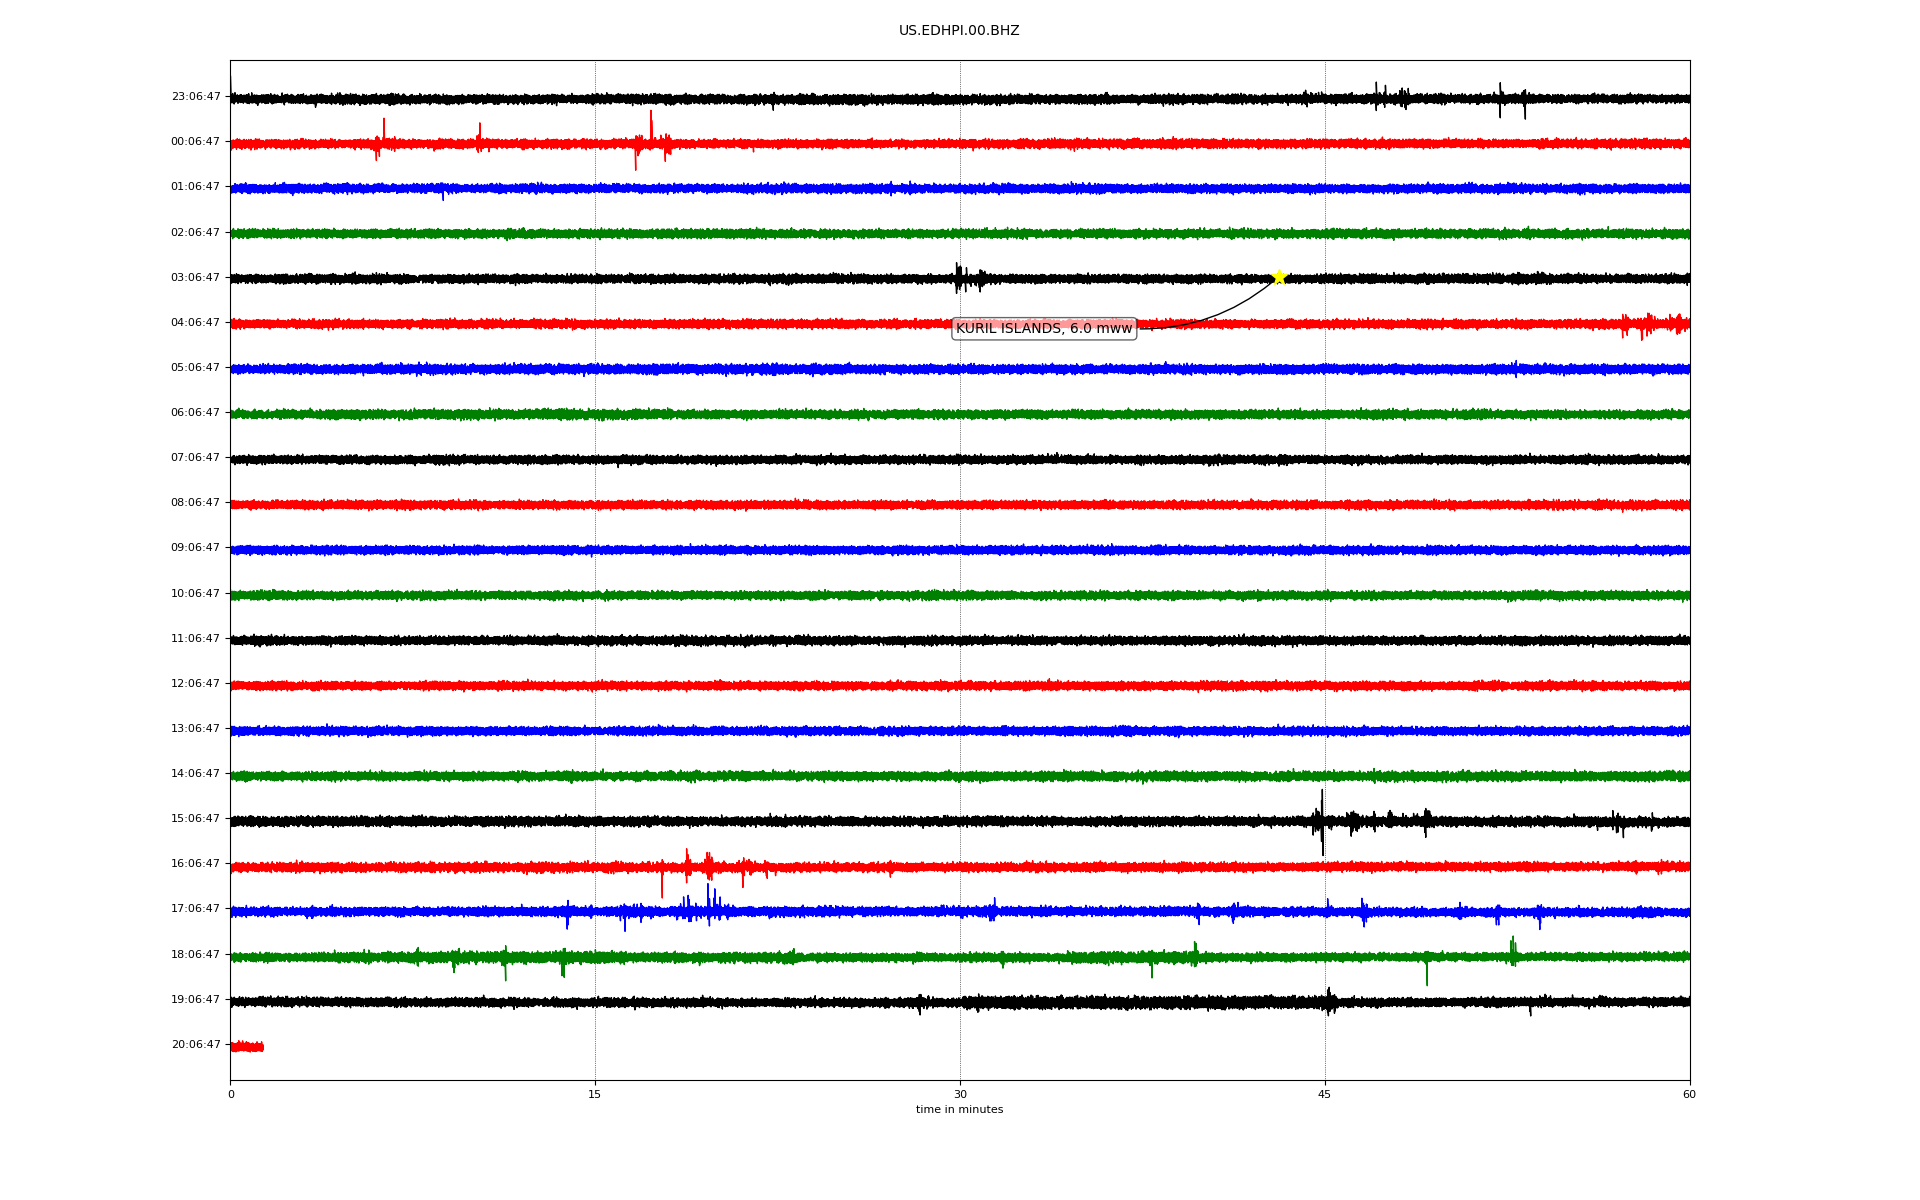
Task: Click the KURIL ISLANDS, 6.0 mww annotation
Action: click(1044, 328)
